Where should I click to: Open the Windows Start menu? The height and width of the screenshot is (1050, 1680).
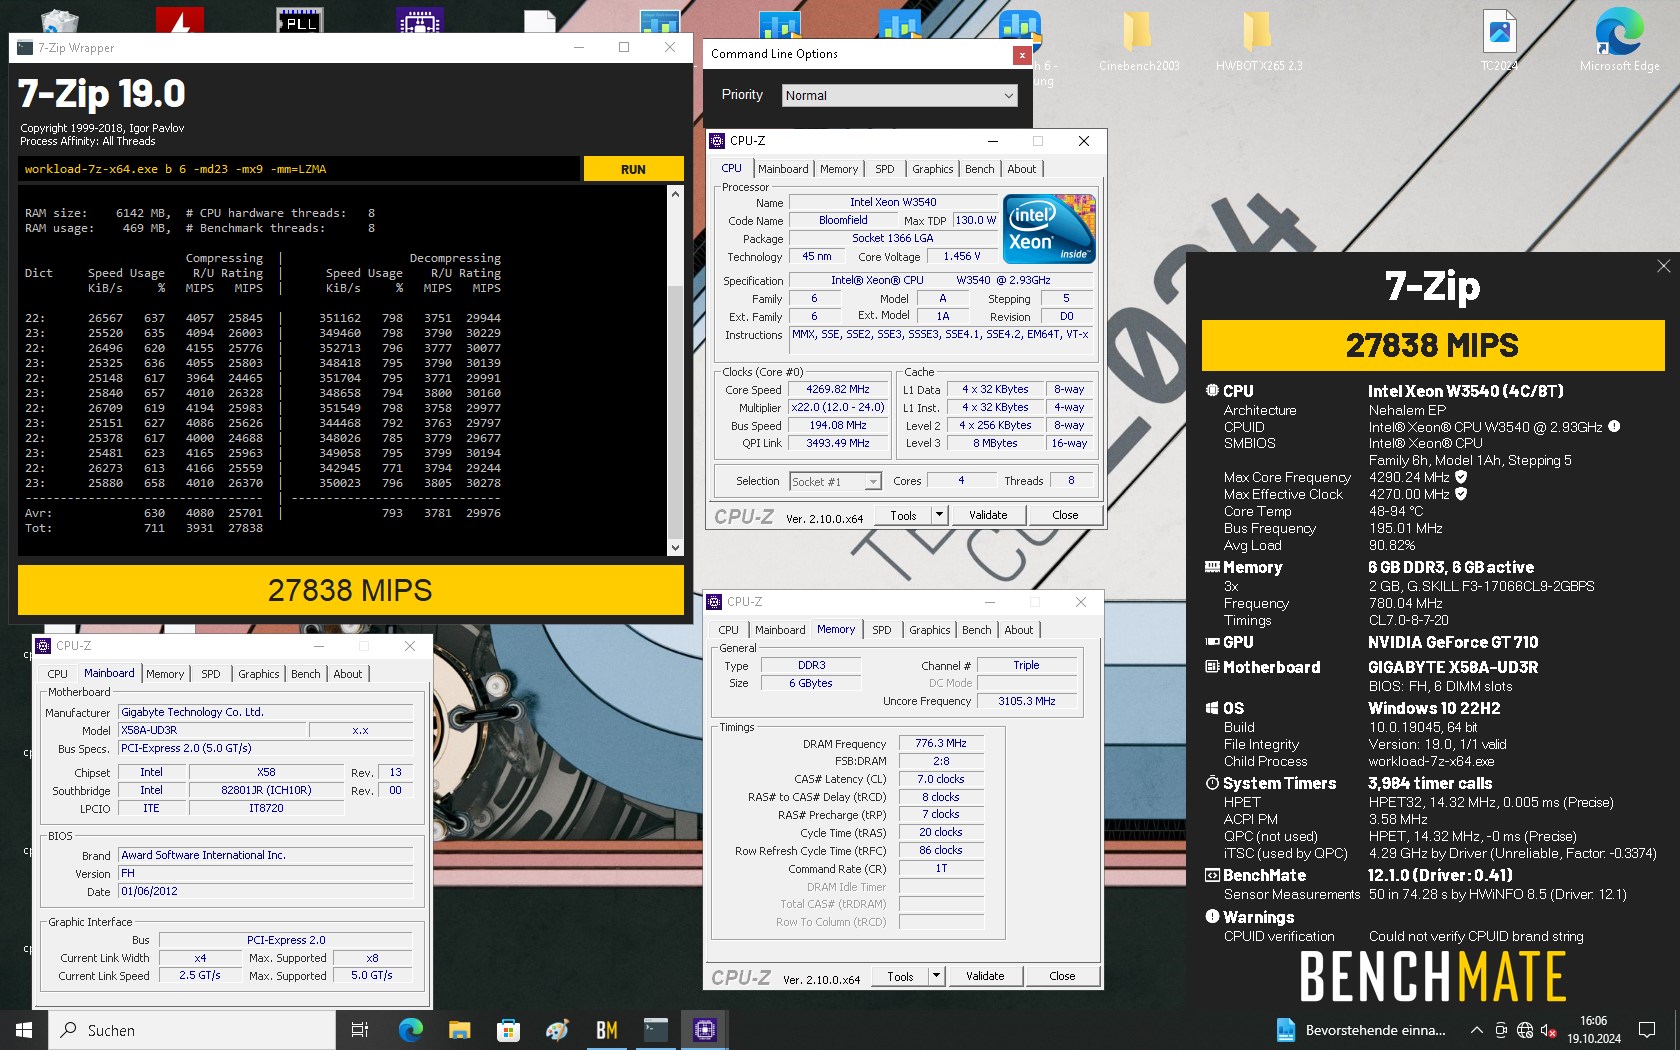(24, 1030)
